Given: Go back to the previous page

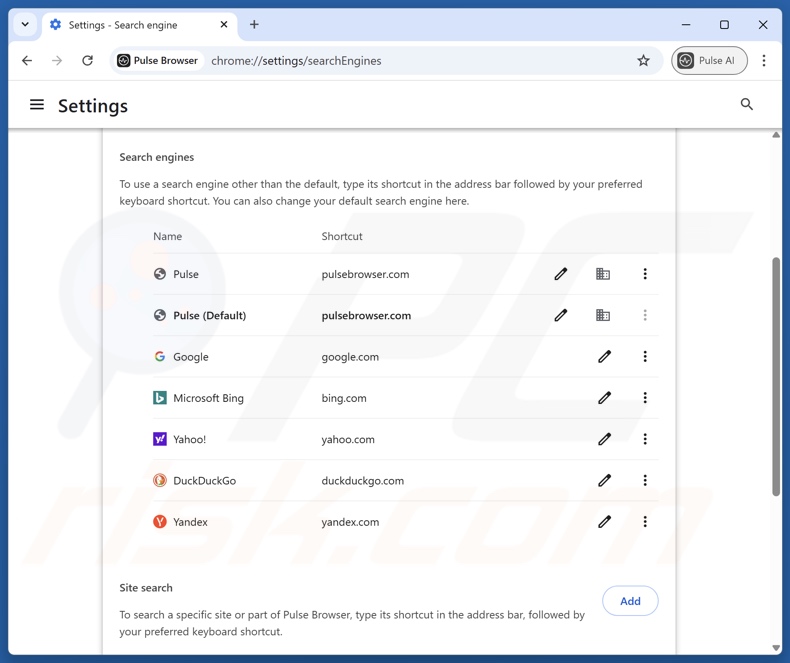Looking at the screenshot, I should pos(27,60).
